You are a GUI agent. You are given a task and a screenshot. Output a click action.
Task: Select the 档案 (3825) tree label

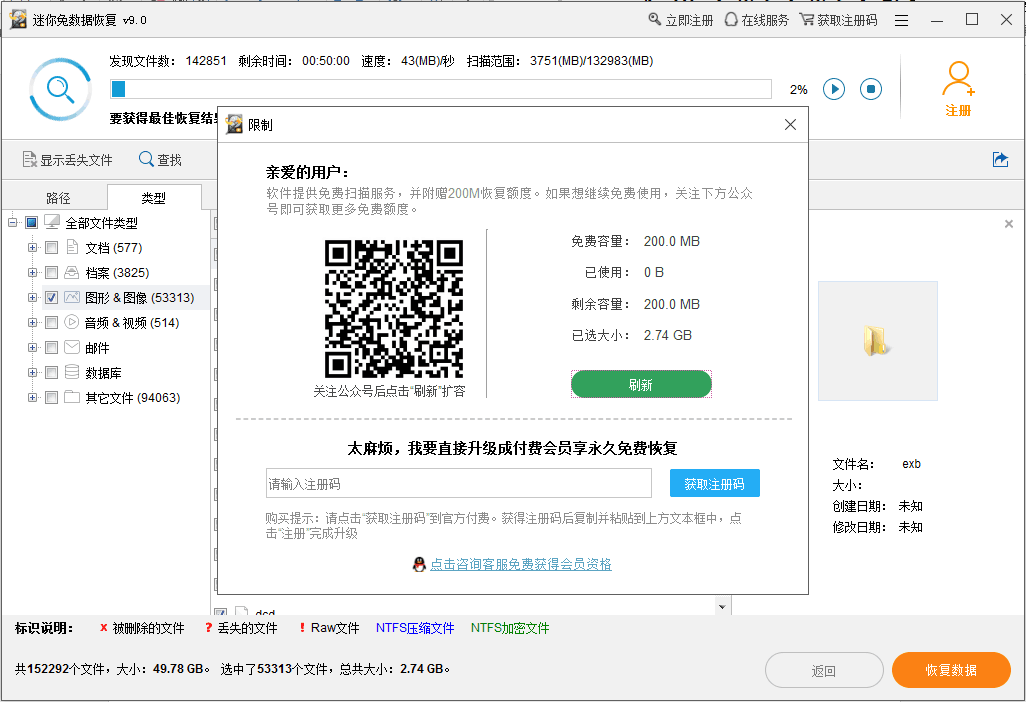(x=117, y=273)
